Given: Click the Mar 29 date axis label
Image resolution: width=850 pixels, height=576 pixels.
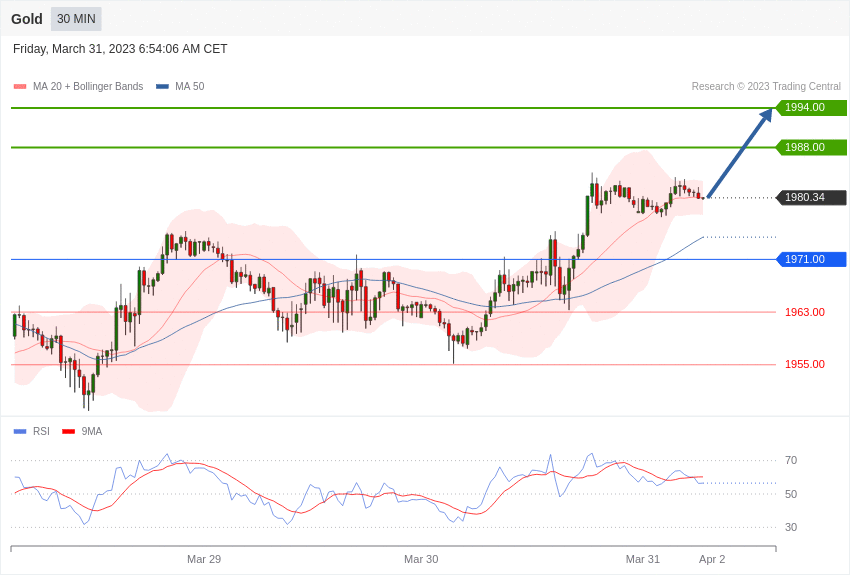Looking at the screenshot, I should click(x=204, y=559).
